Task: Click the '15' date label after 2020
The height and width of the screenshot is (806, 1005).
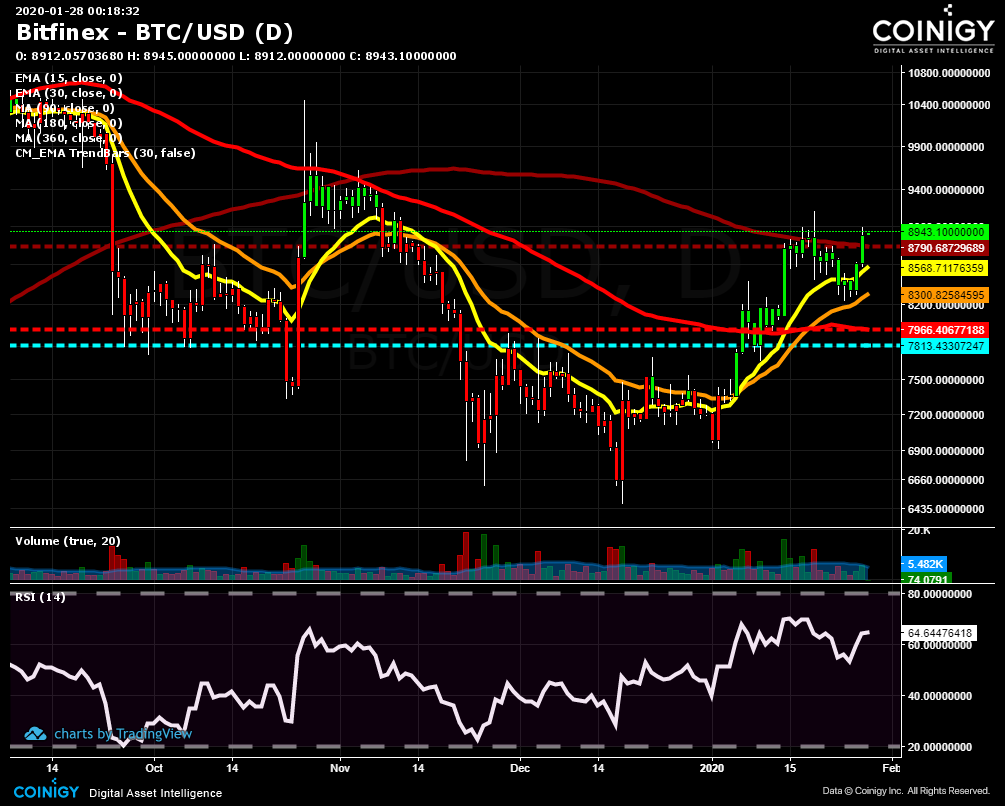Action: (x=790, y=768)
